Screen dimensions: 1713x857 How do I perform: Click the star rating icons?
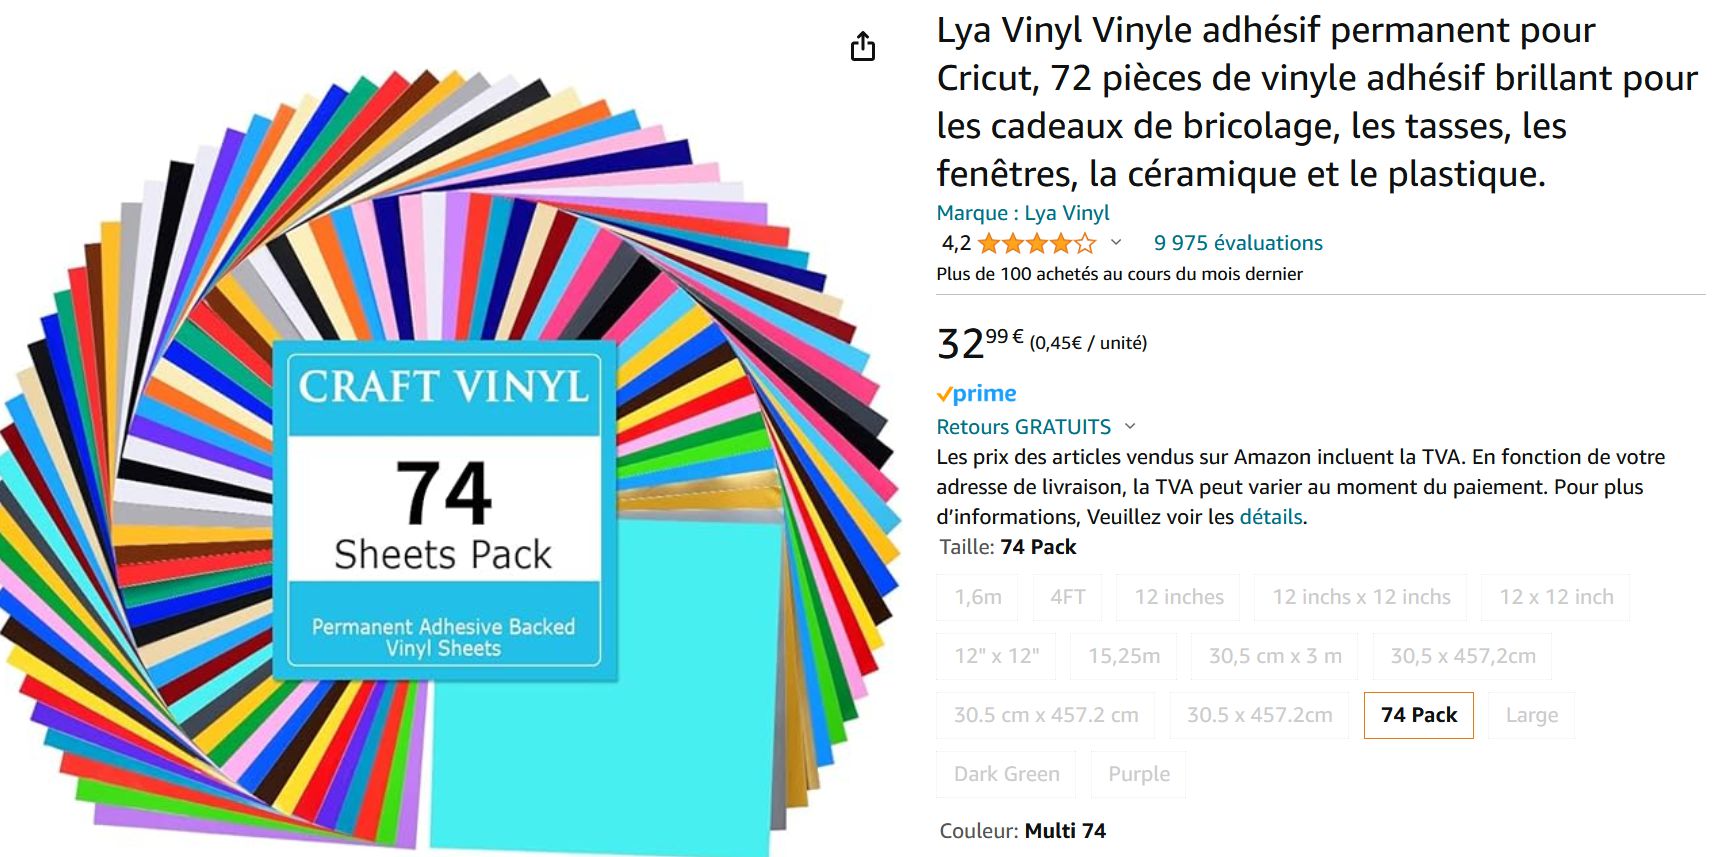(1037, 243)
